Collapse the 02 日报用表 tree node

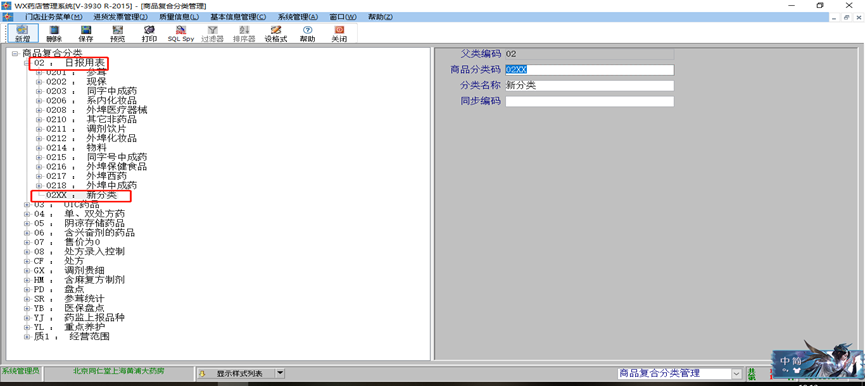click(27, 63)
